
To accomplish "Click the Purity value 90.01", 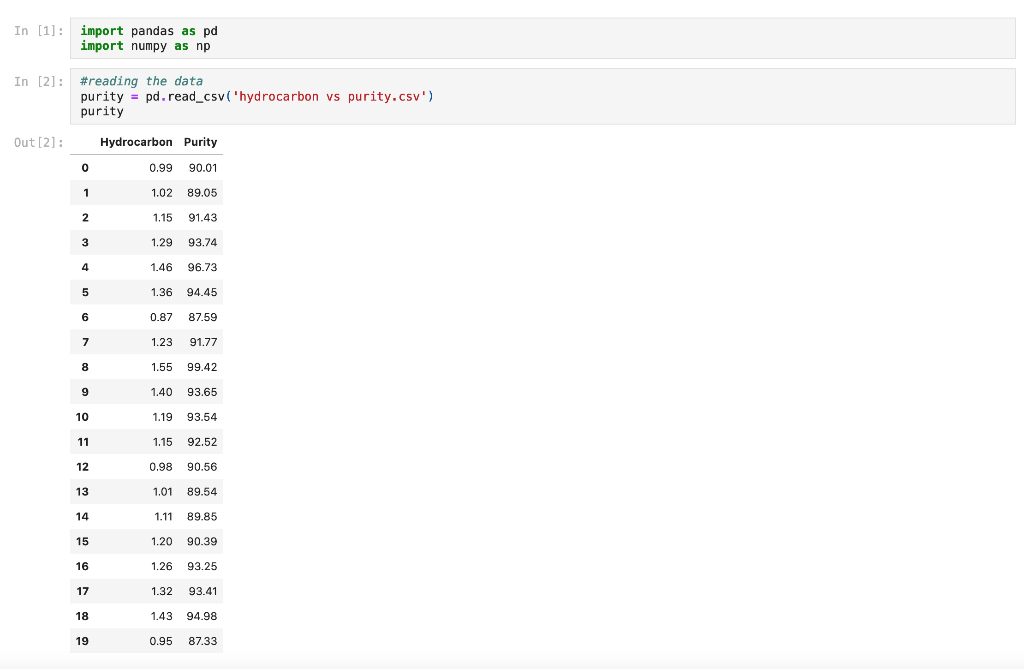I will pyautogui.click(x=199, y=167).
